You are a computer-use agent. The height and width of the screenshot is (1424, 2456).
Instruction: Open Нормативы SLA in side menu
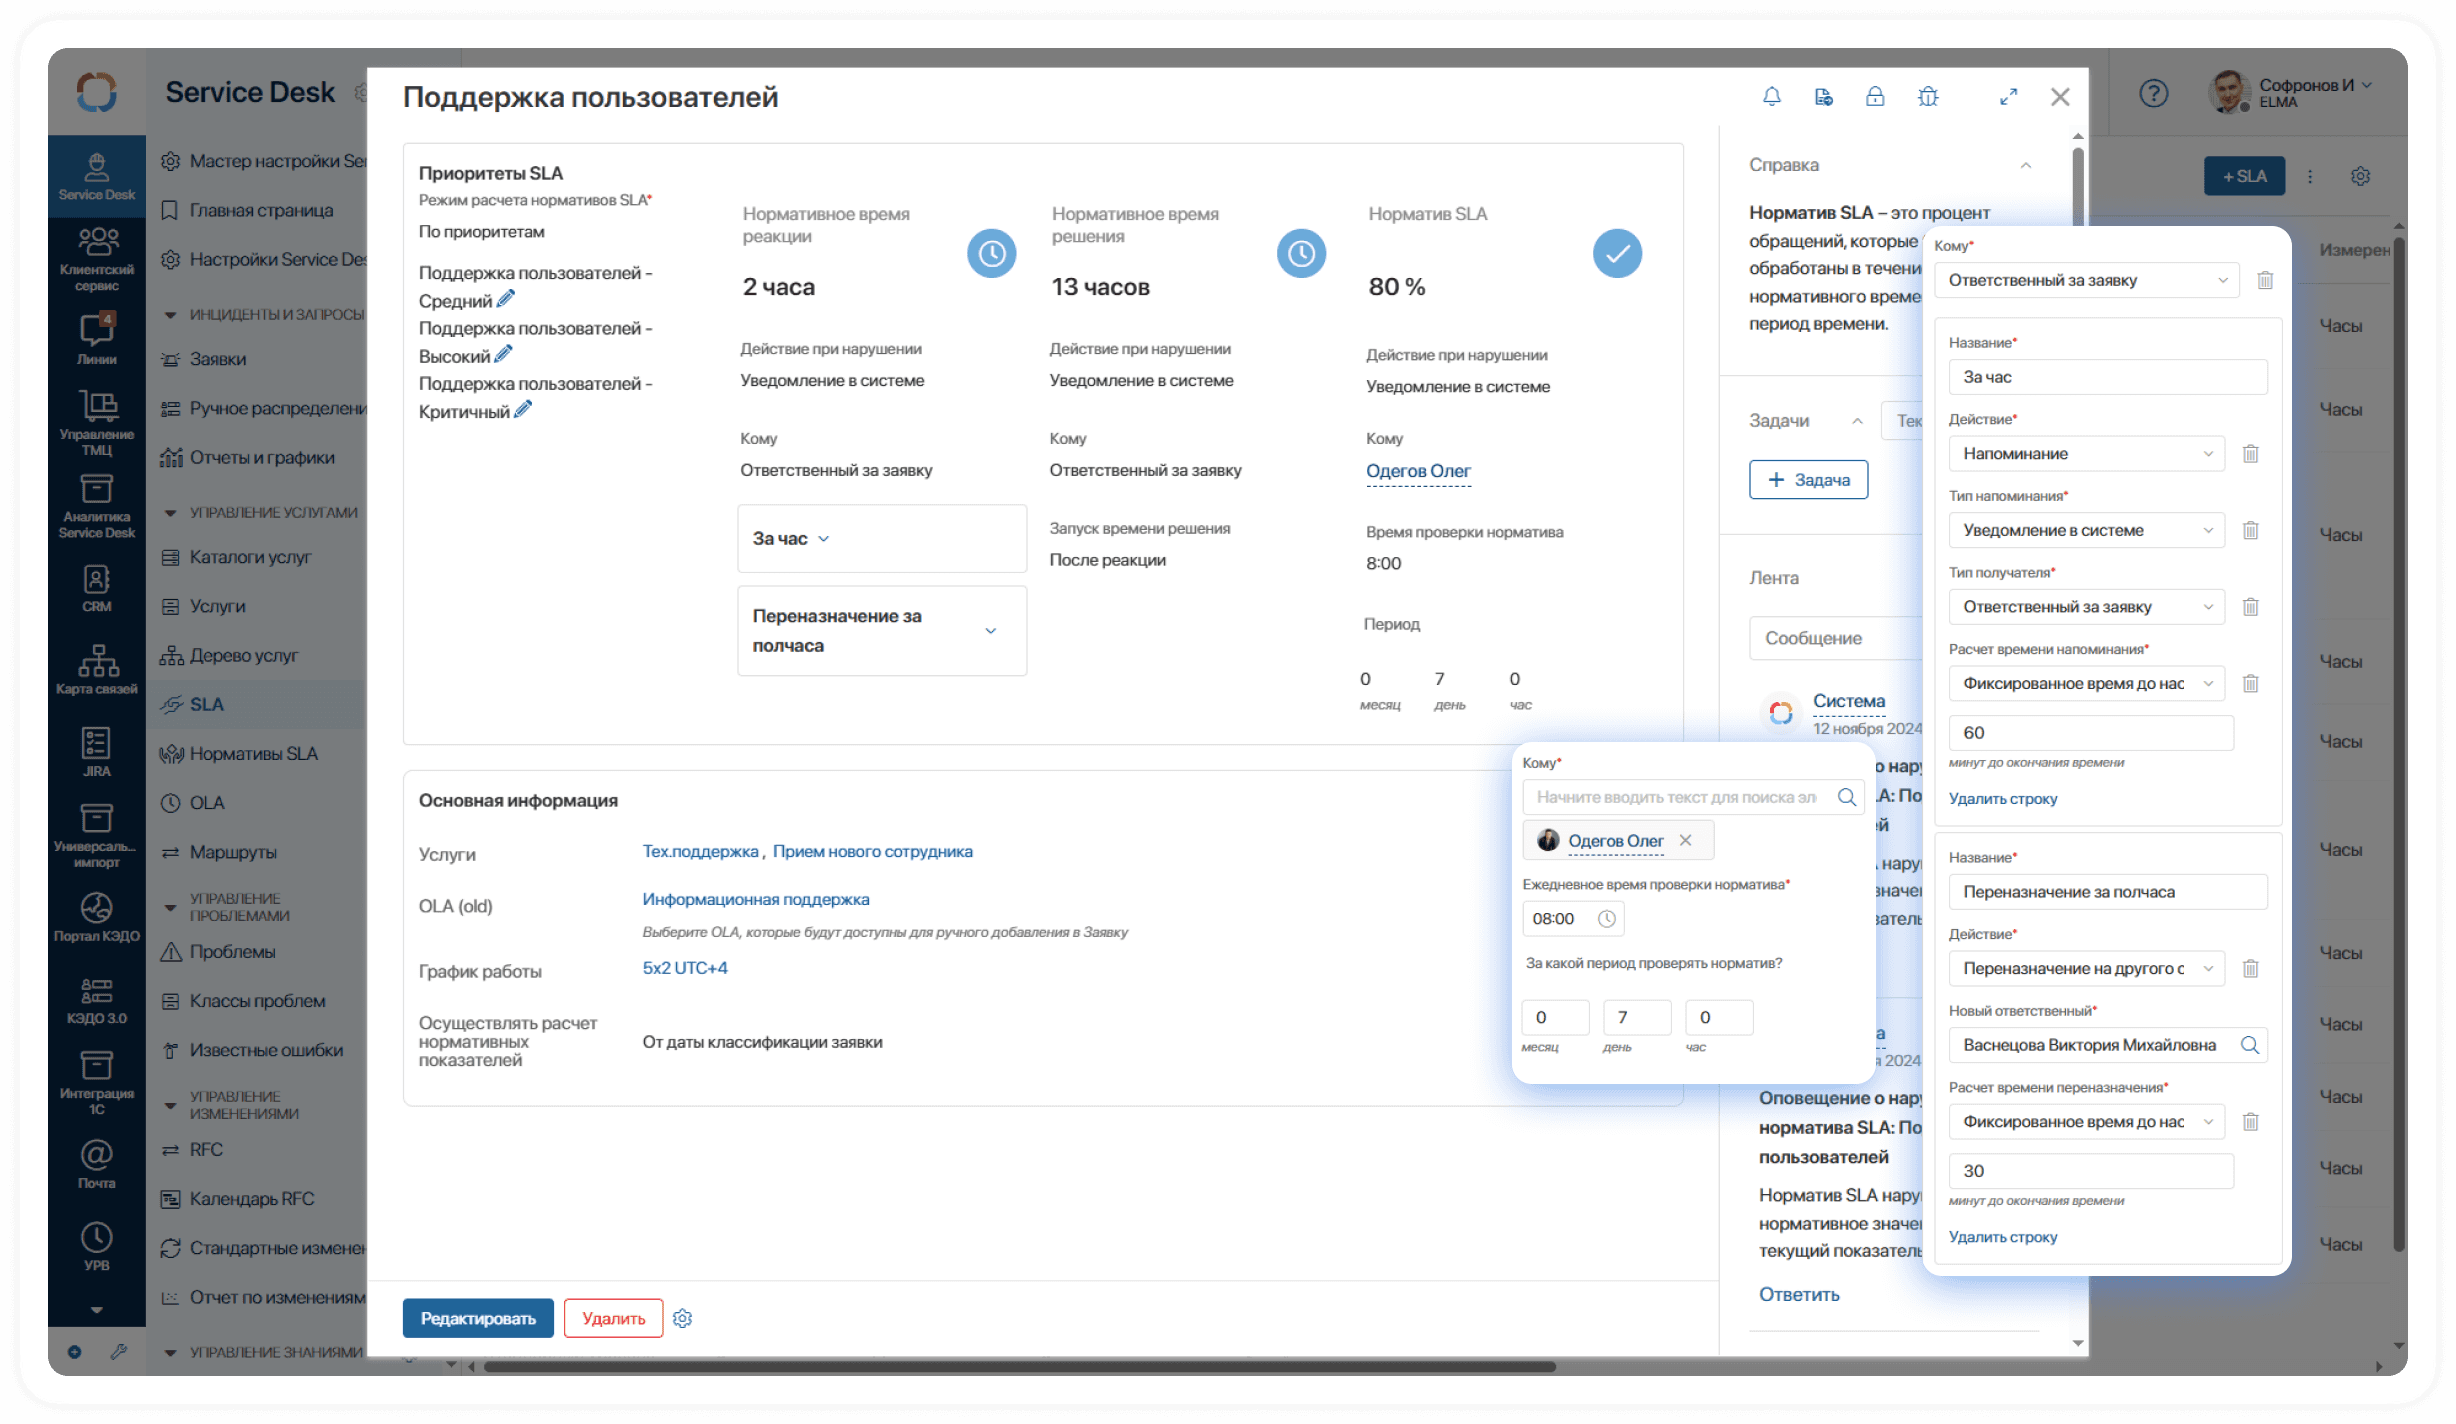[x=253, y=754]
